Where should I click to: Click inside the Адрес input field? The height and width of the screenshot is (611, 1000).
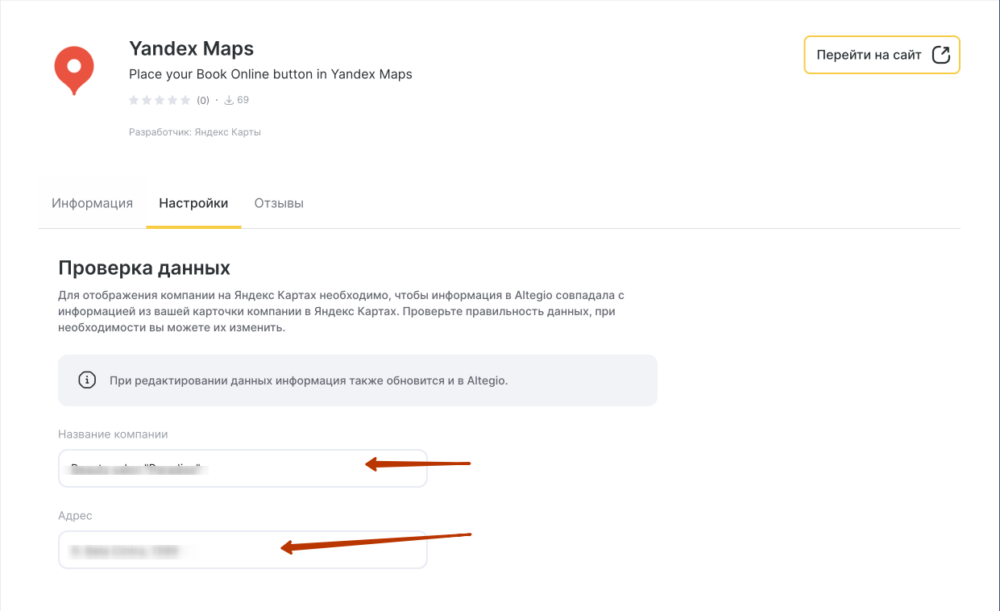click(x=242, y=550)
